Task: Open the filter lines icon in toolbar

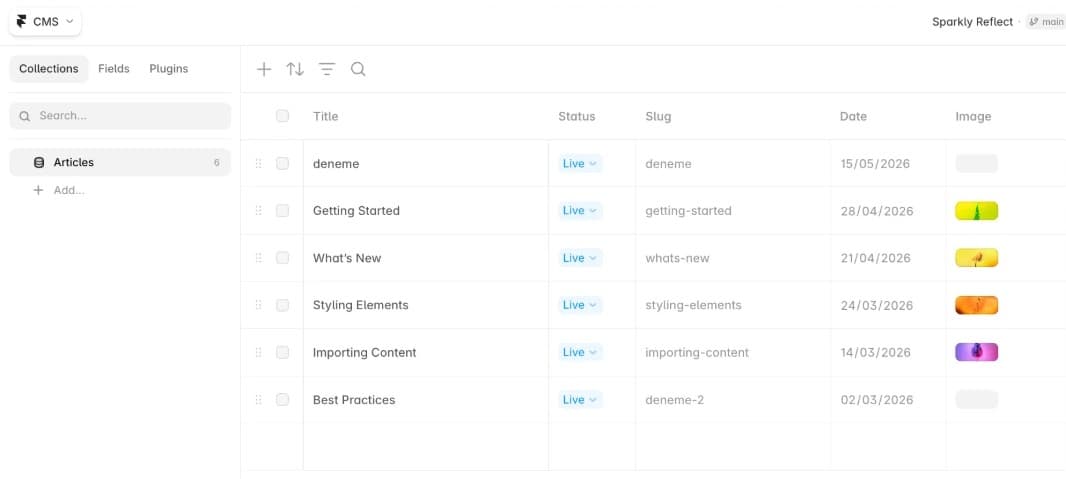Action: pyautogui.click(x=327, y=69)
